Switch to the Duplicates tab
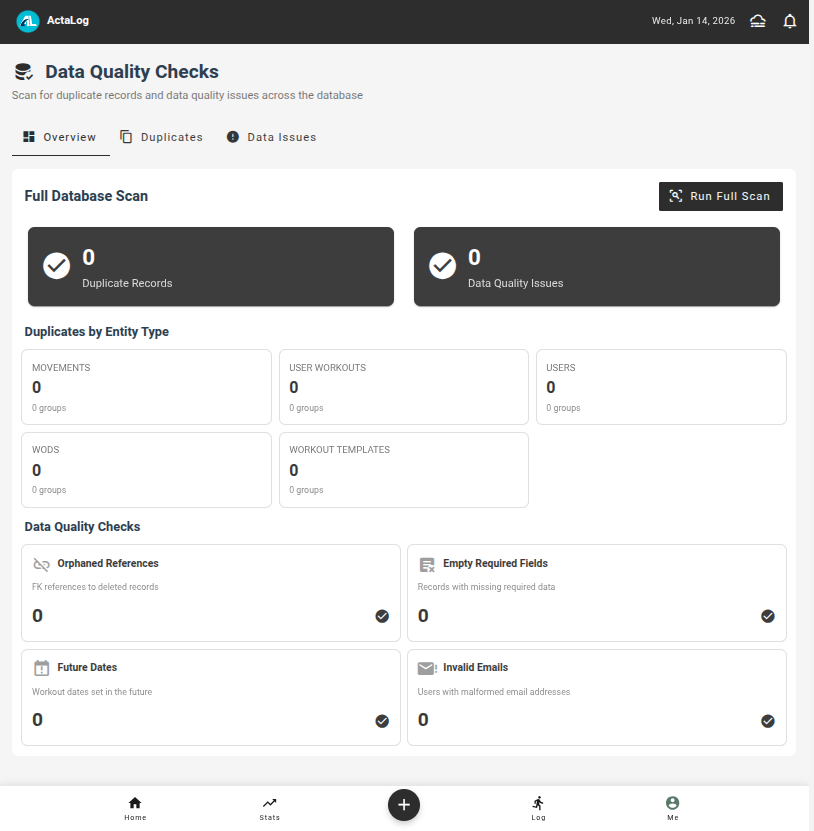 pyautogui.click(x=161, y=137)
